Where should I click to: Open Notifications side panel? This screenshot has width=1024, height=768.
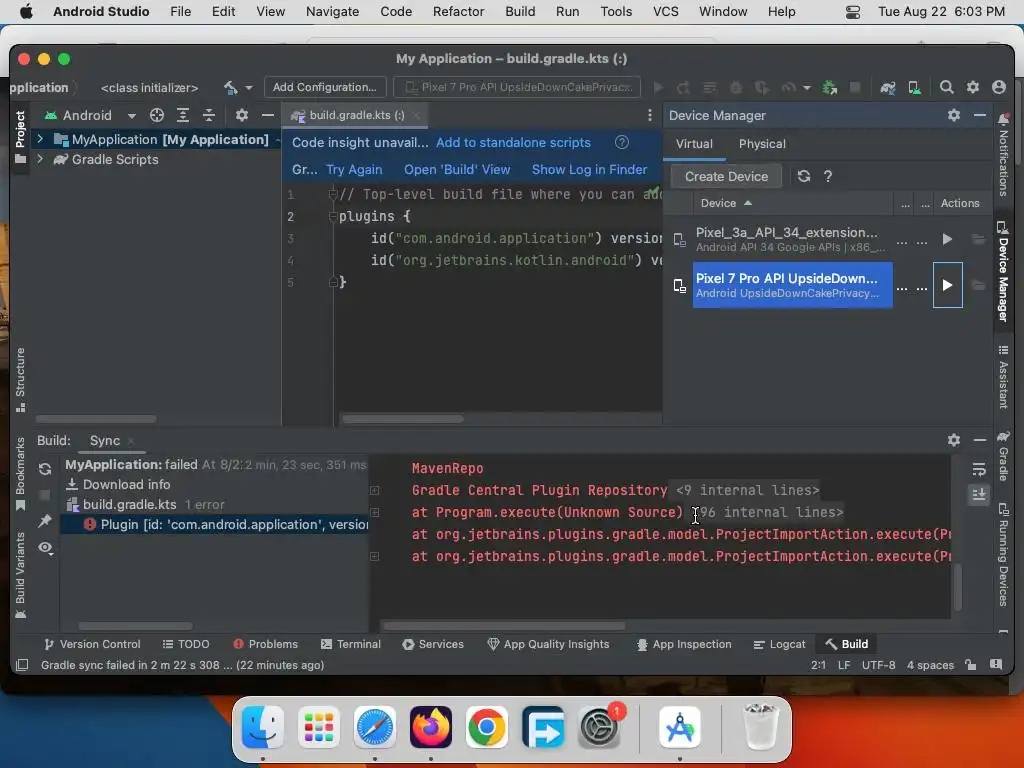tap(1003, 155)
